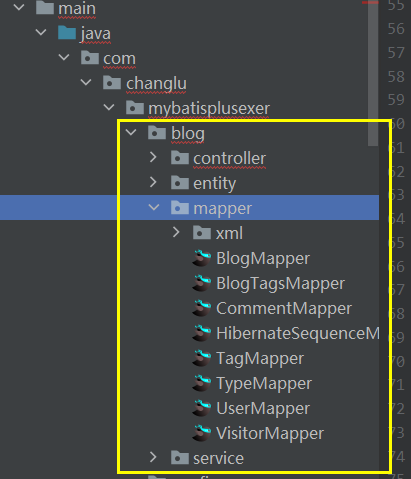Select the HibernateSequenceMapper file icon
The height and width of the screenshot is (479, 411).
click(202, 333)
